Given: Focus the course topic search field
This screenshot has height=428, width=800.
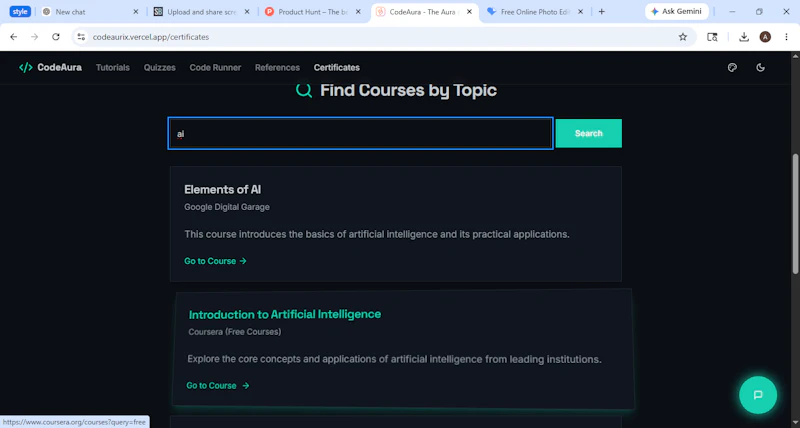Looking at the screenshot, I should click(x=360, y=134).
